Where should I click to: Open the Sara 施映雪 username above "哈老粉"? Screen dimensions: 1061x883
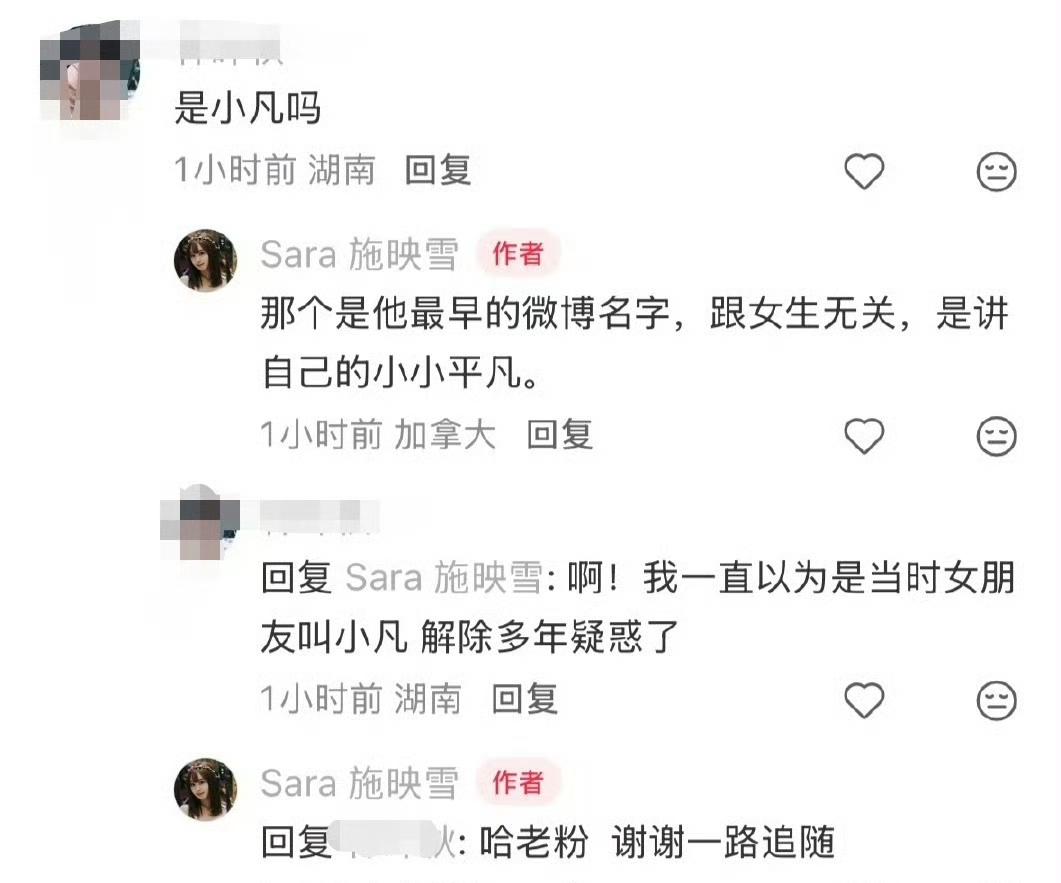(x=359, y=784)
